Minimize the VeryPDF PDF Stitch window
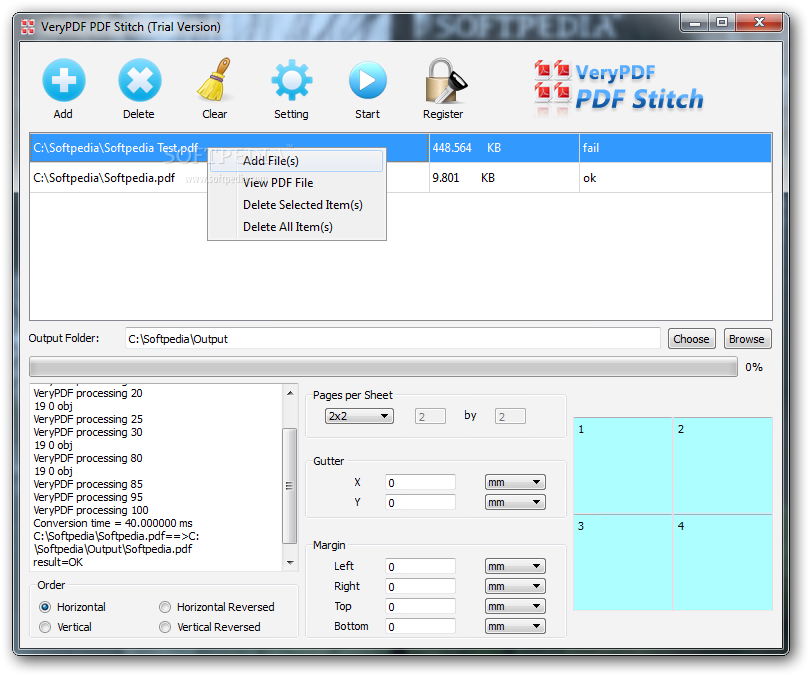The height and width of the screenshot is (676, 810). click(x=695, y=23)
